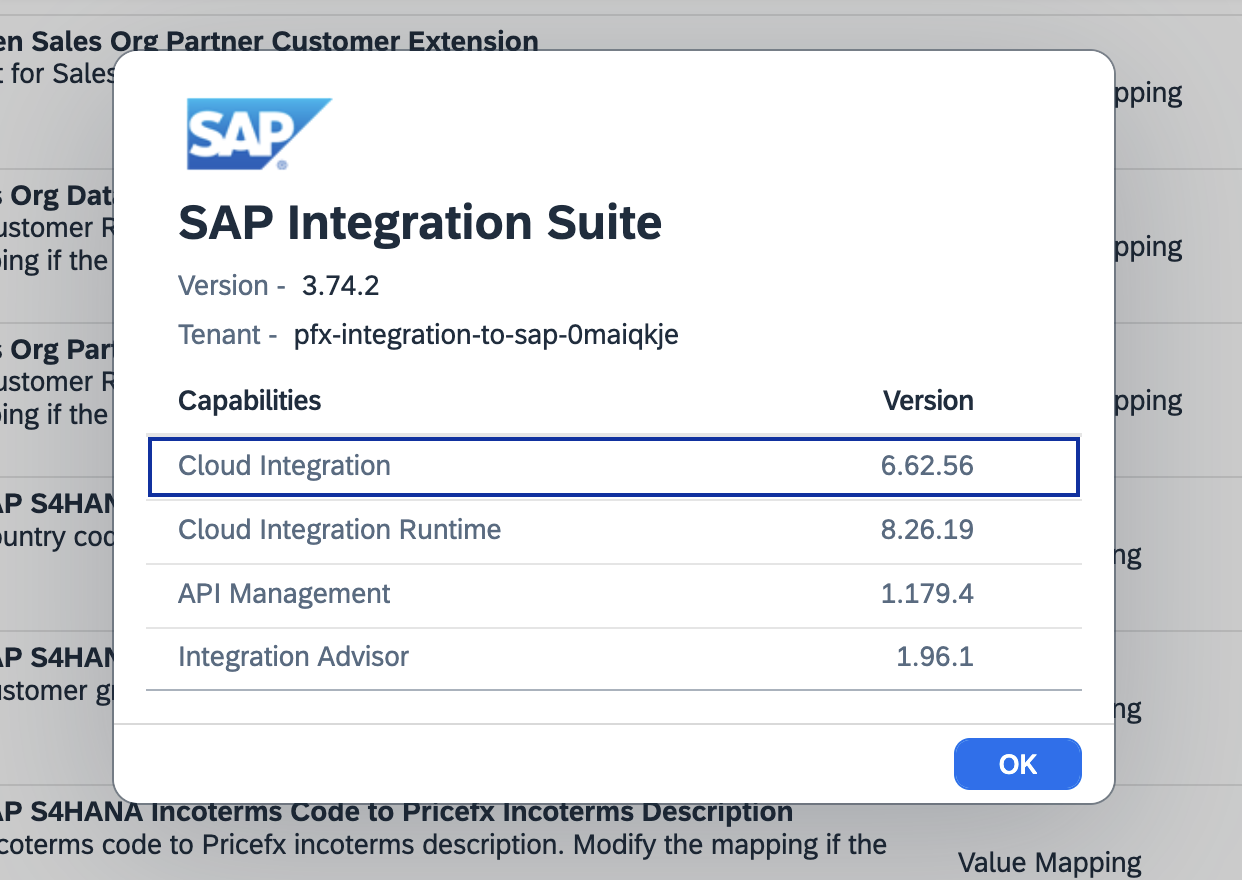Viewport: 1242px width, 880px height.
Task: Click the SAP Integration Suite dialog title
Action: [419, 223]
